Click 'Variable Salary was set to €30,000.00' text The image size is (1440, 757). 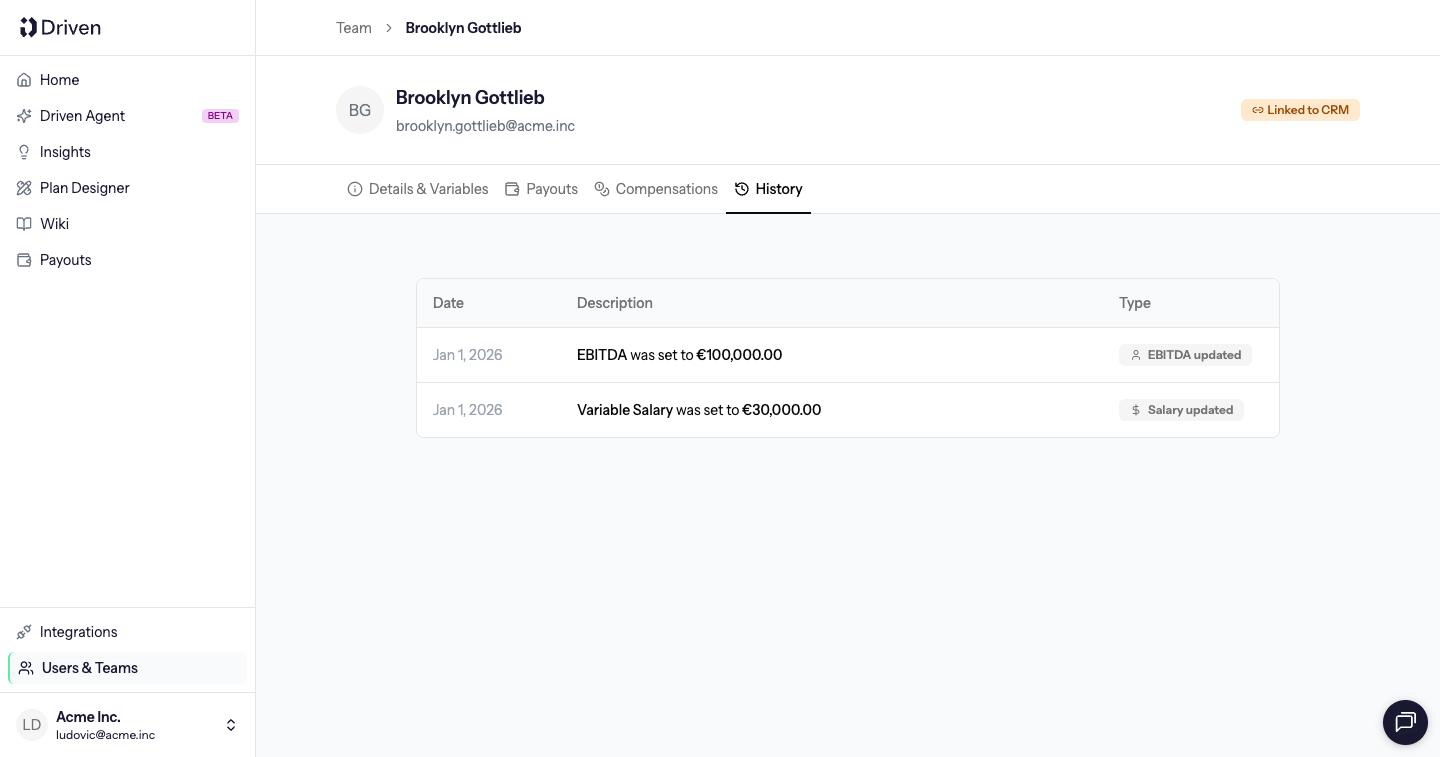[x=699, y=410]
